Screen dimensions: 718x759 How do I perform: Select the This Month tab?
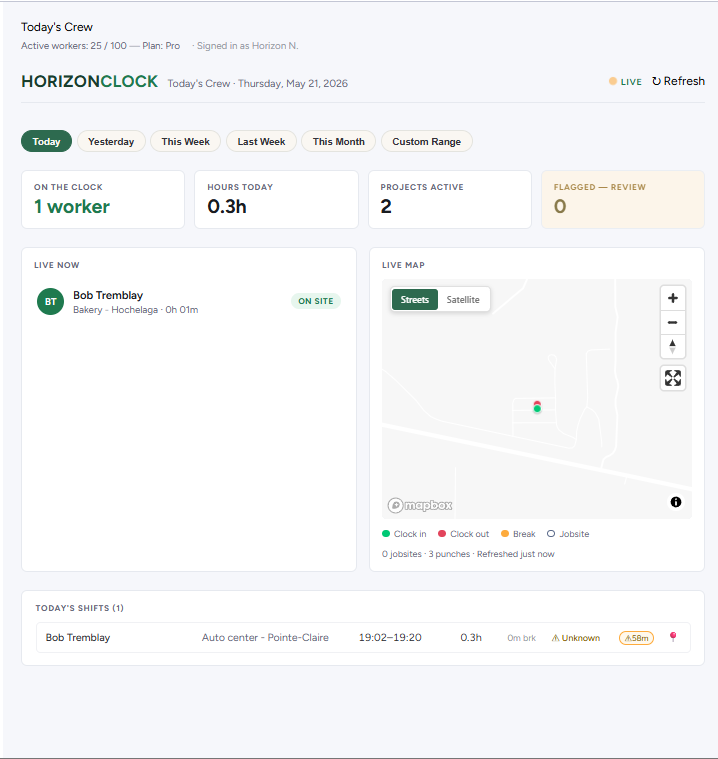338,141
